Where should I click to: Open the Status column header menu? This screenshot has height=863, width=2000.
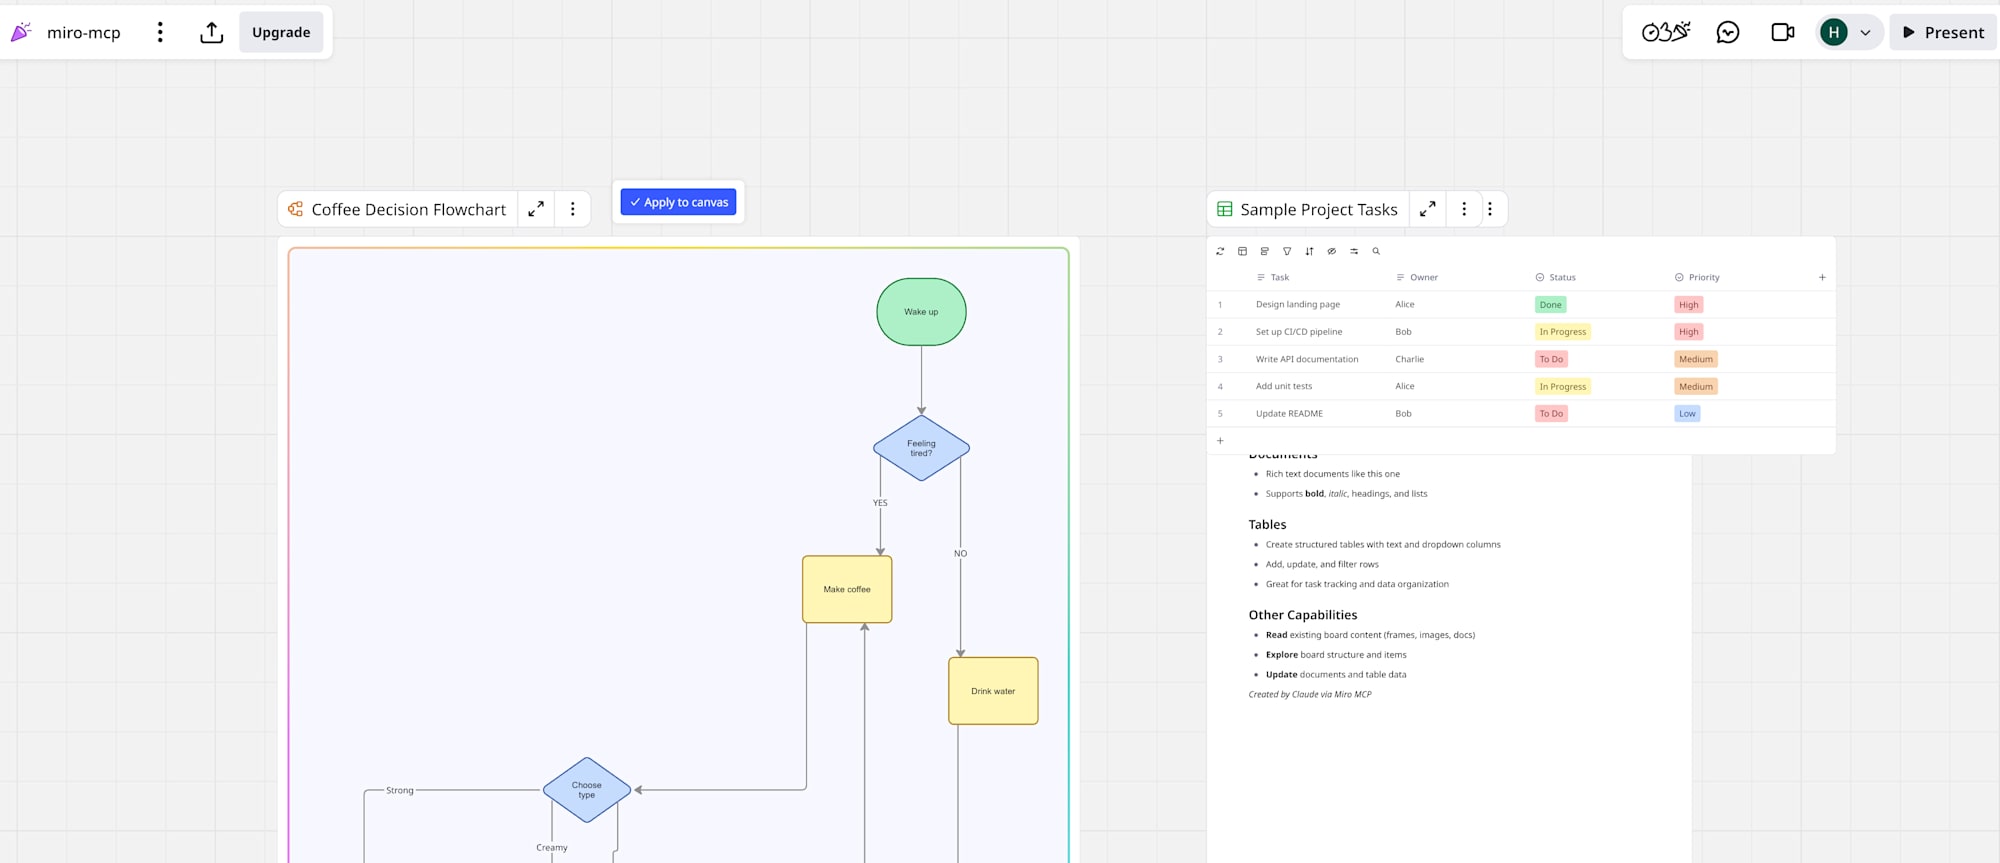point(1562,277)
